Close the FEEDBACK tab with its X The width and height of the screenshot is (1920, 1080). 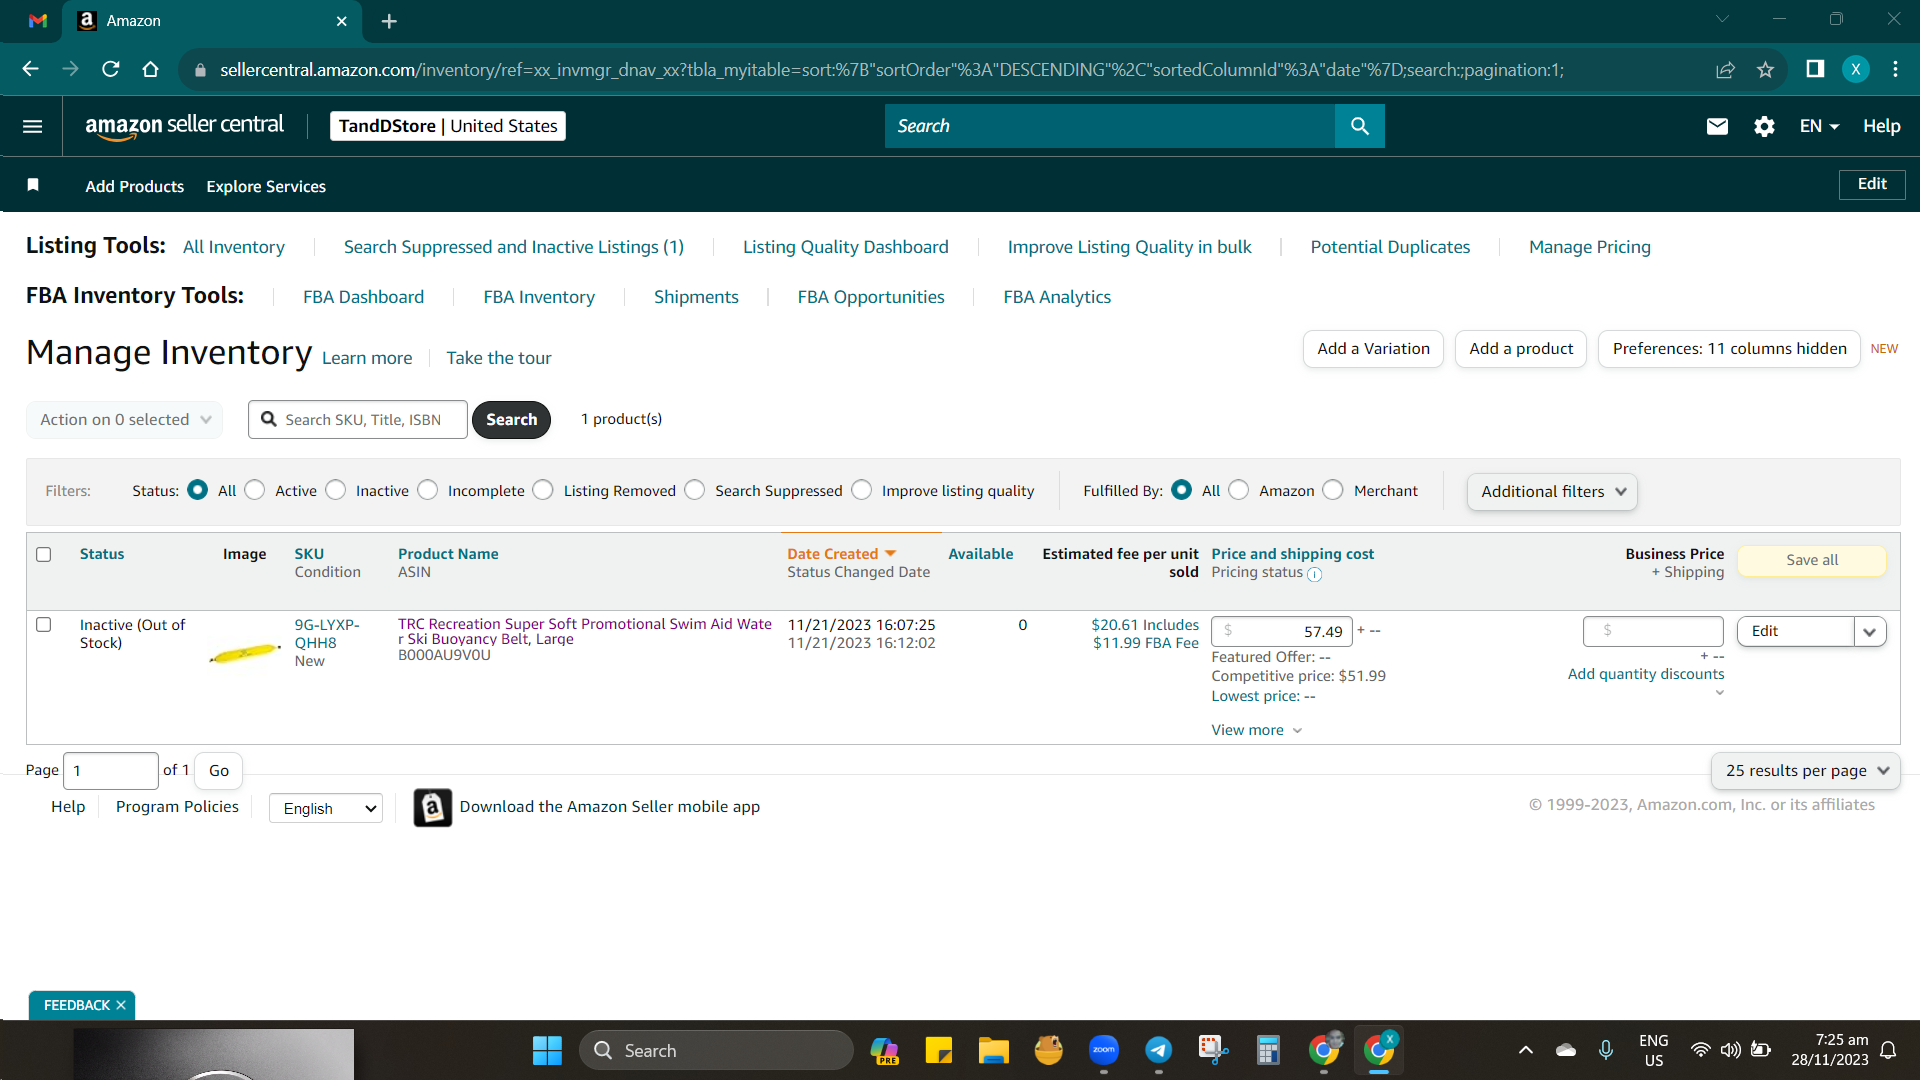tap(121, 1005)
